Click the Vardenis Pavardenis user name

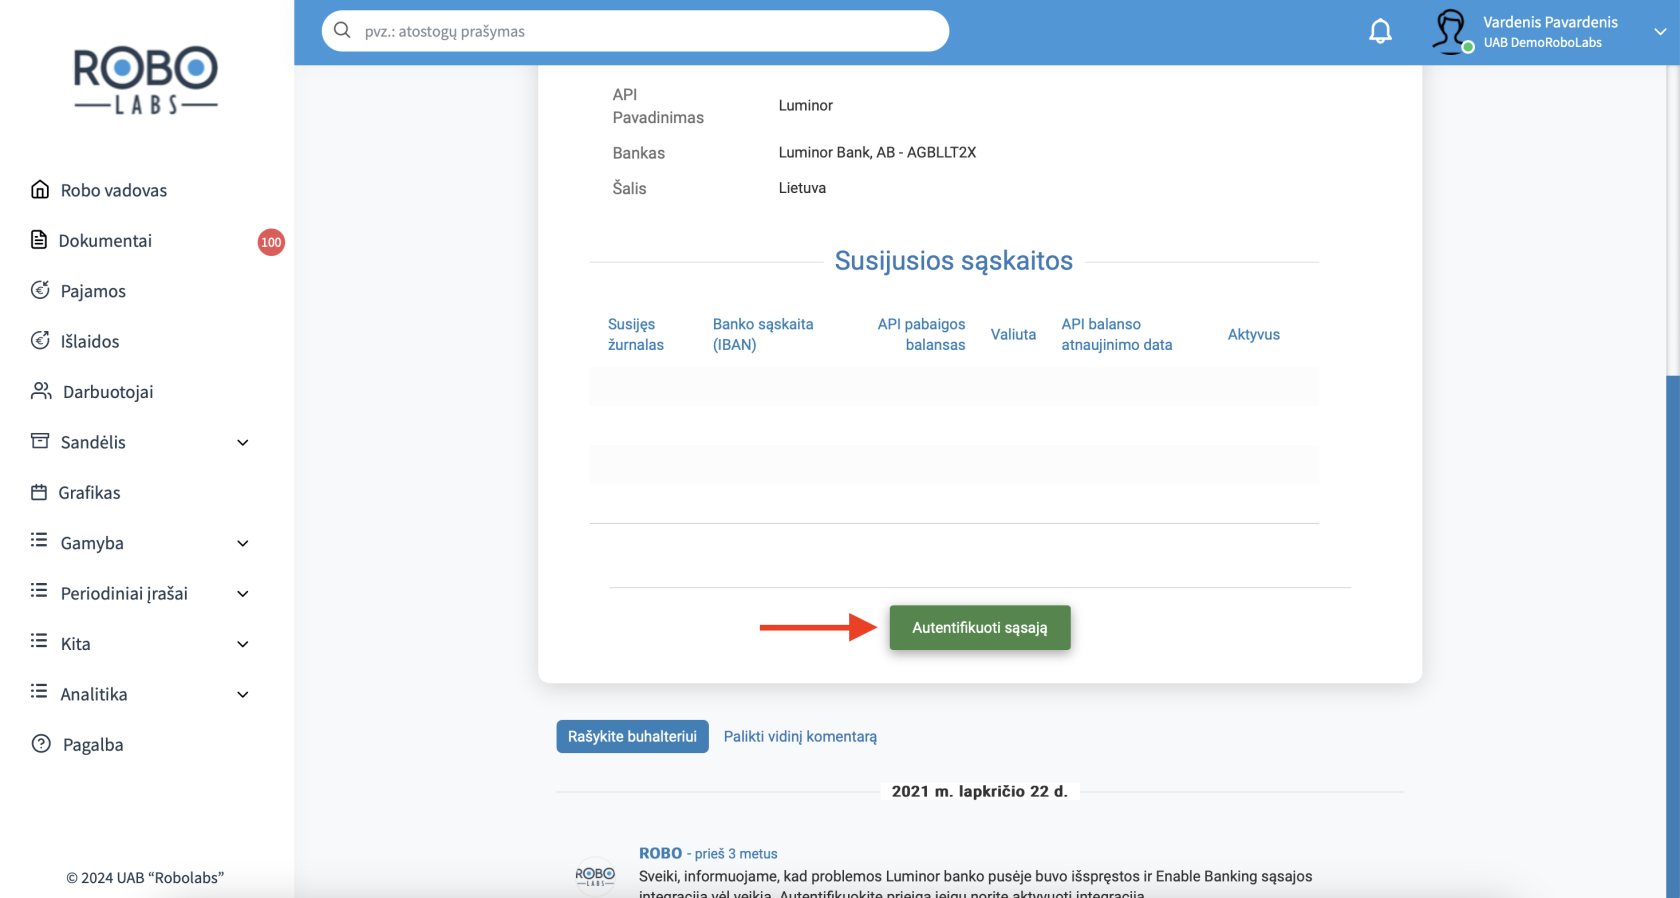(x=1550, y=22)
